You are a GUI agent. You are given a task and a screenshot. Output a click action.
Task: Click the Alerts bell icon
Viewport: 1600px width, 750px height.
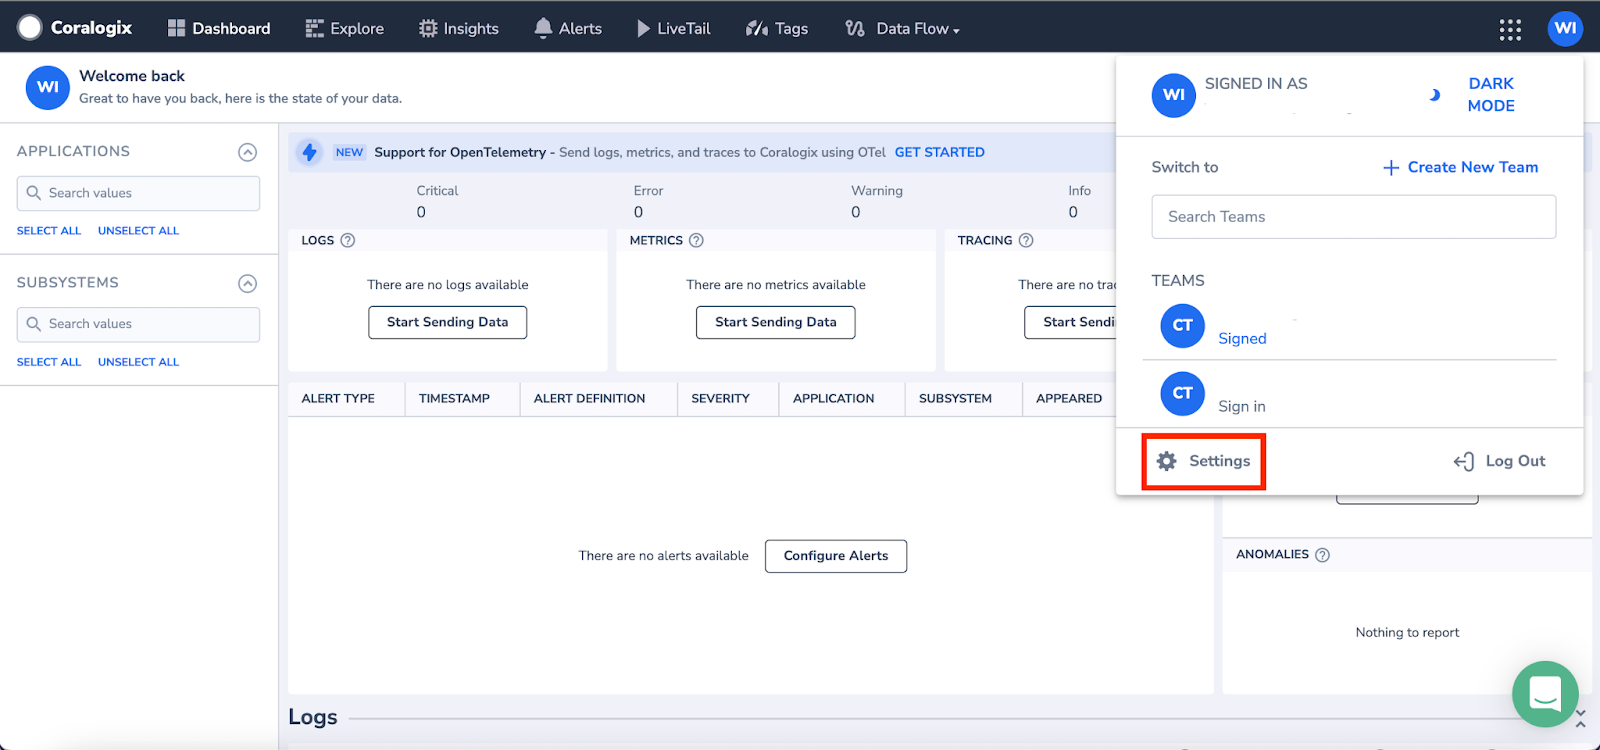point(543,28)
